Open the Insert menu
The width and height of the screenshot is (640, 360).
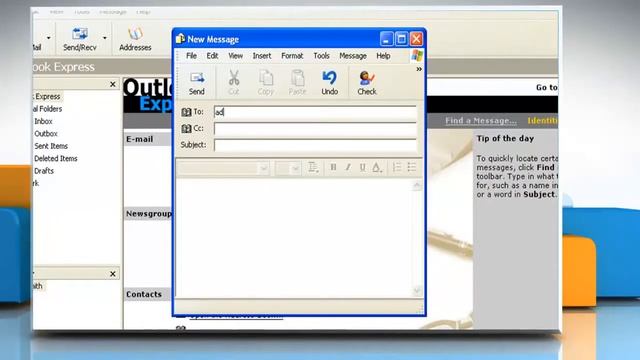click(x=262, y=56)
